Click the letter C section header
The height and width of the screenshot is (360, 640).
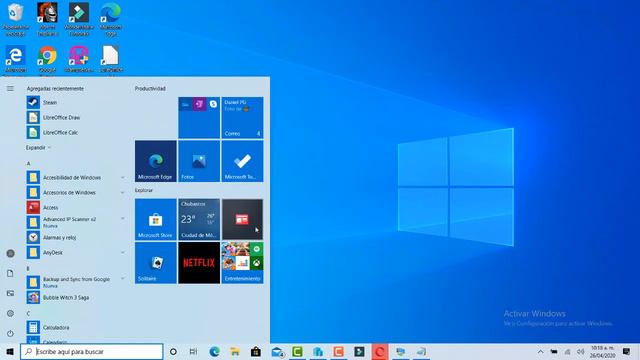pyautogui.click(x=28, y=313)
